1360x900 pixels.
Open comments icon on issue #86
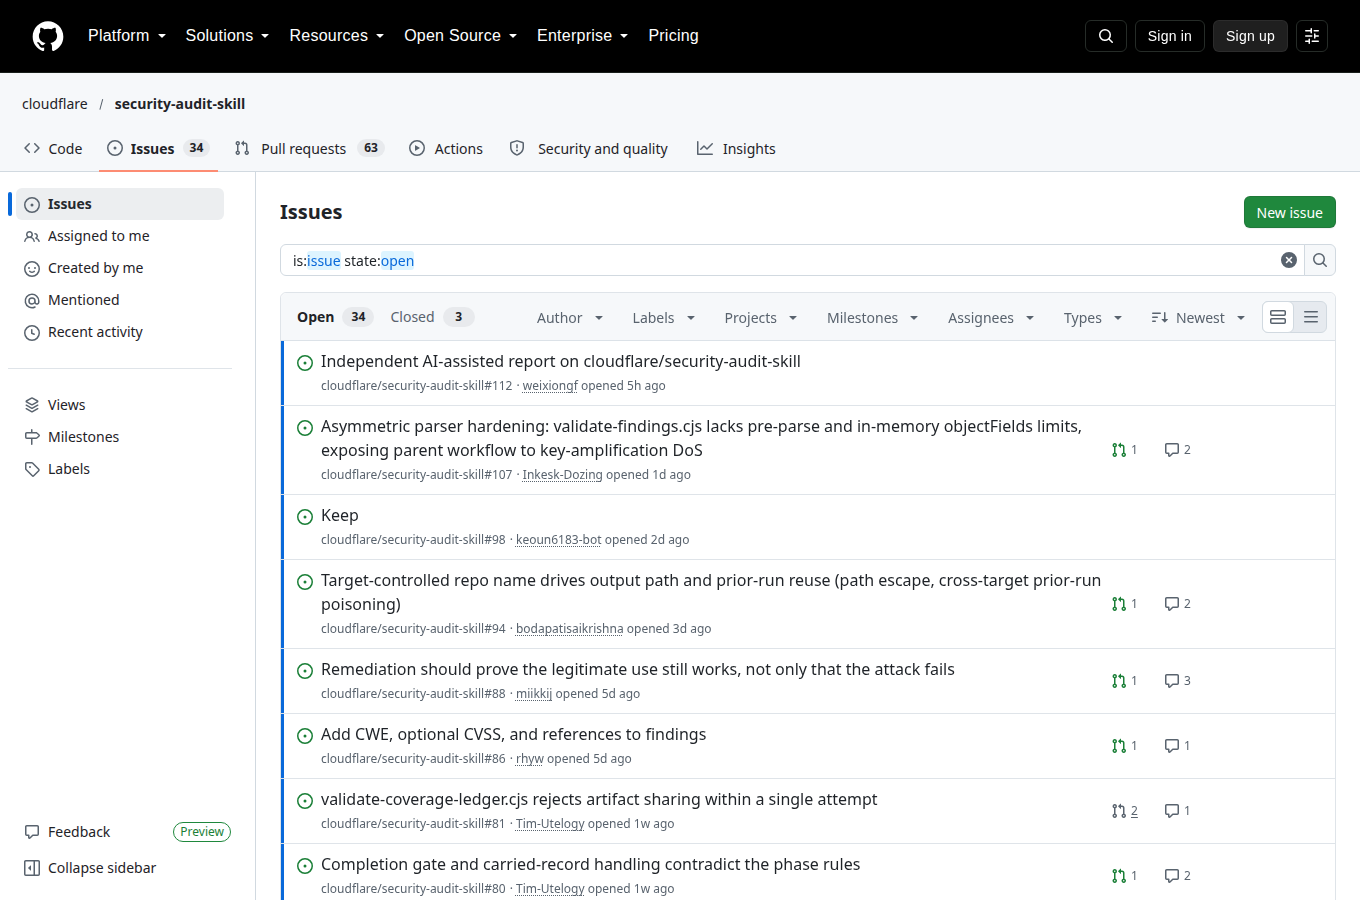pyautogui.click(x=1178, y=746)
